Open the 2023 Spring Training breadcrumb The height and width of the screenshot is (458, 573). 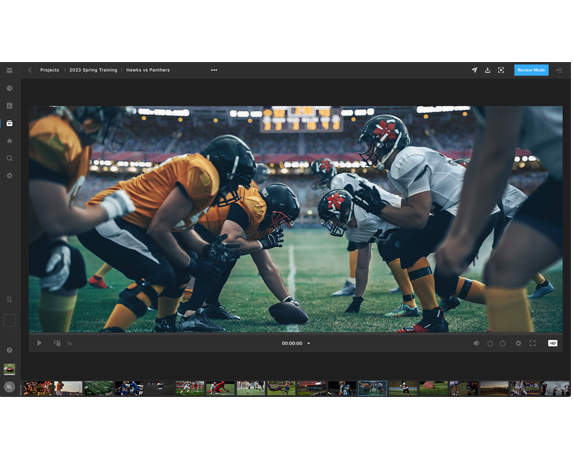pos(93,70)
